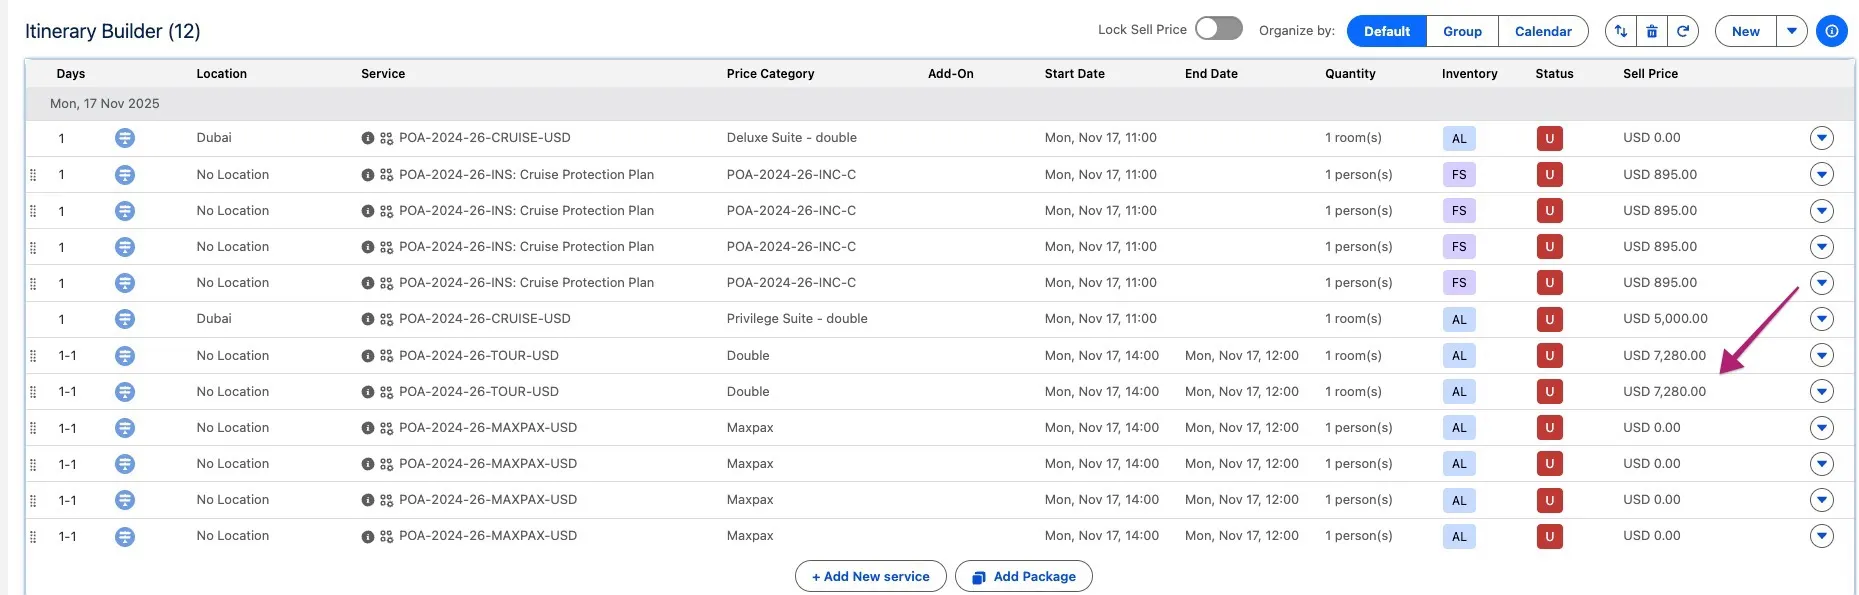Viewport: 1859px width, 595px height.
Task: Click the trash delete icon in toolbar
Action: [1652, 31]
